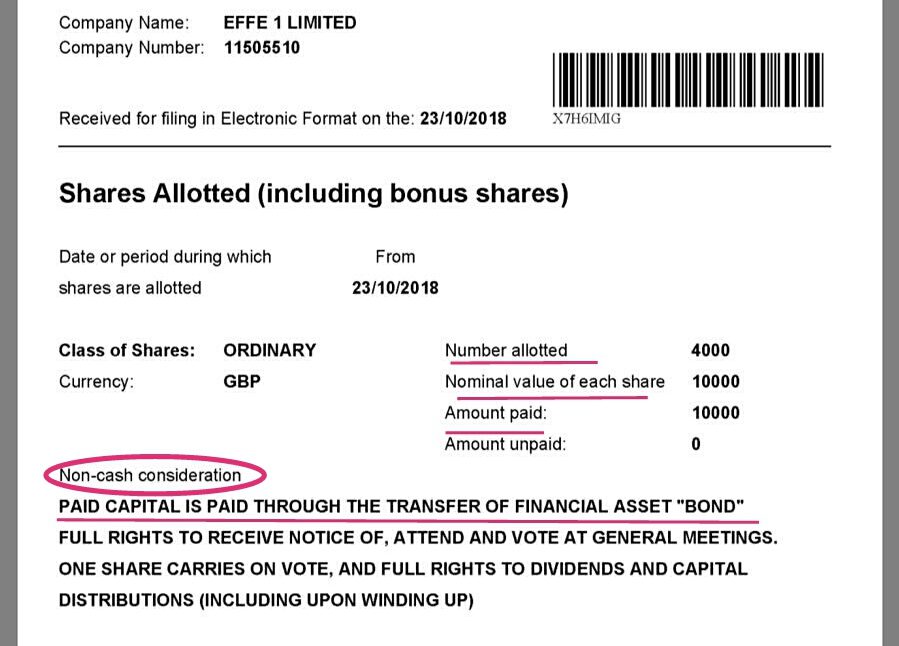Click the ONE SHARE CARRIES ON VOTE line

point(403,569)
